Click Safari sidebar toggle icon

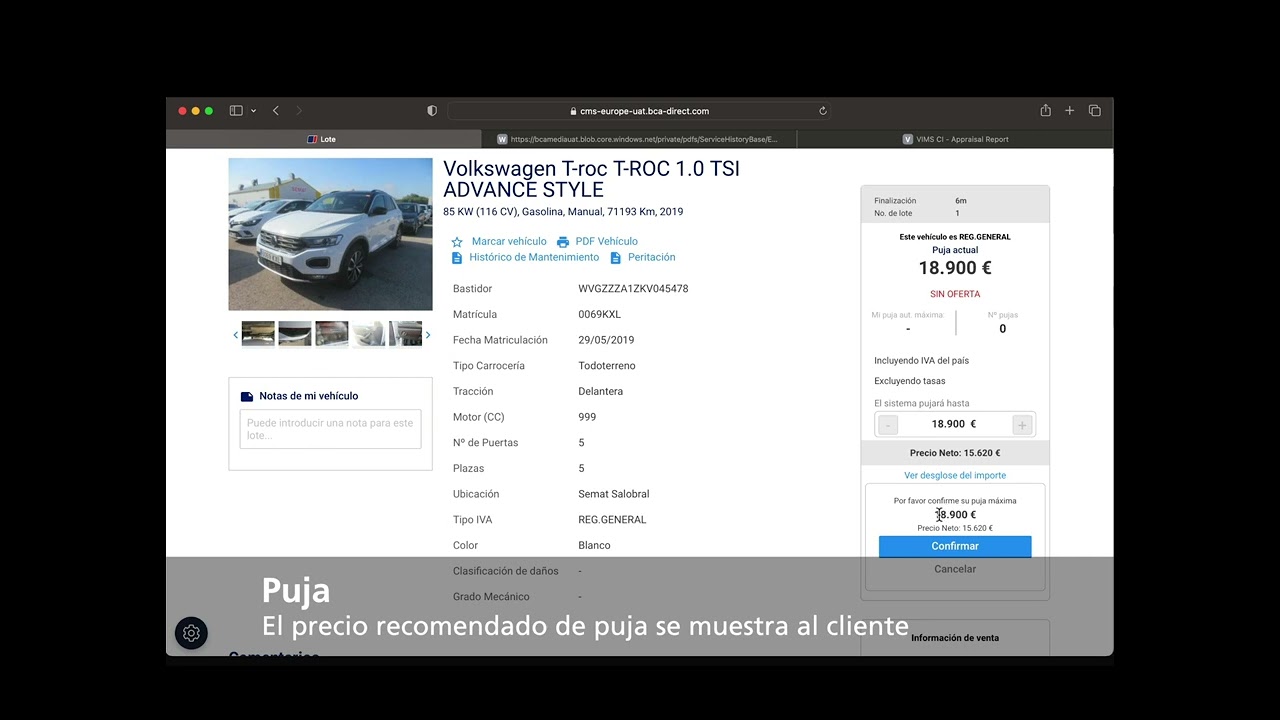[x=236, y=111]
